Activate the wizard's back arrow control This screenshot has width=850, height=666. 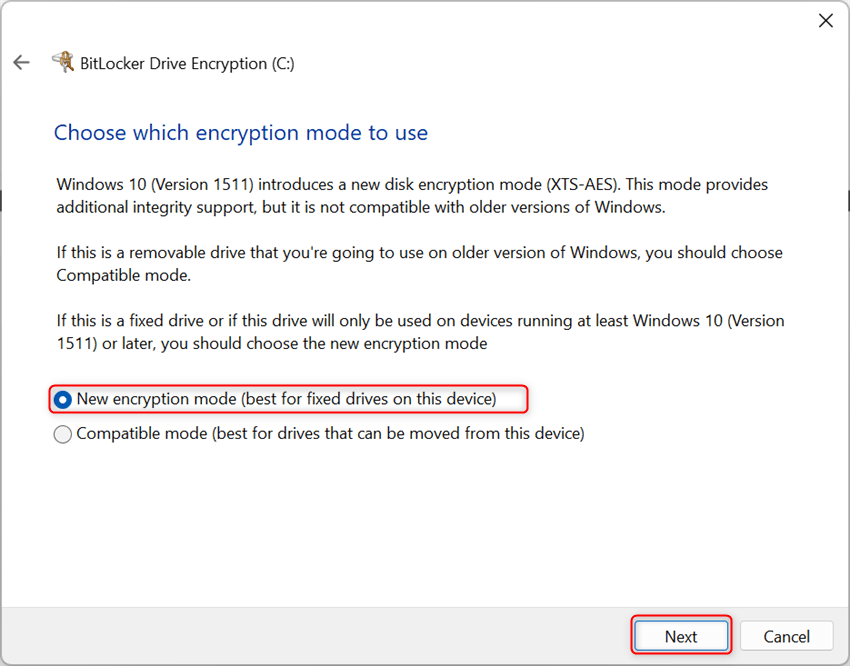21,62
